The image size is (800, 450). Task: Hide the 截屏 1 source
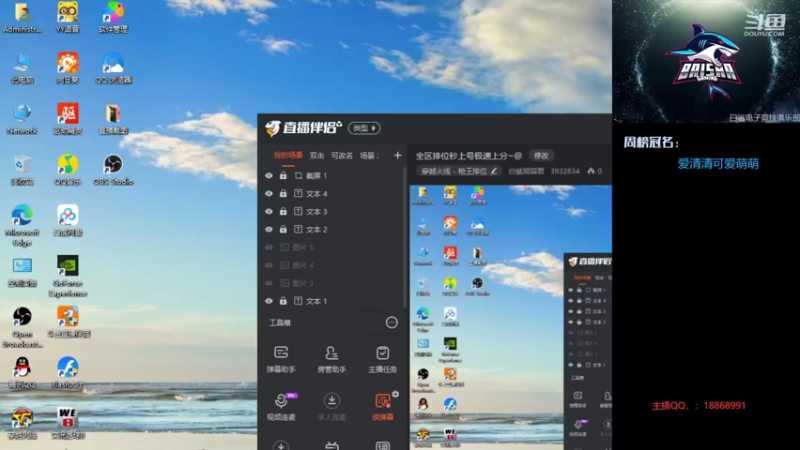point(269,176)
